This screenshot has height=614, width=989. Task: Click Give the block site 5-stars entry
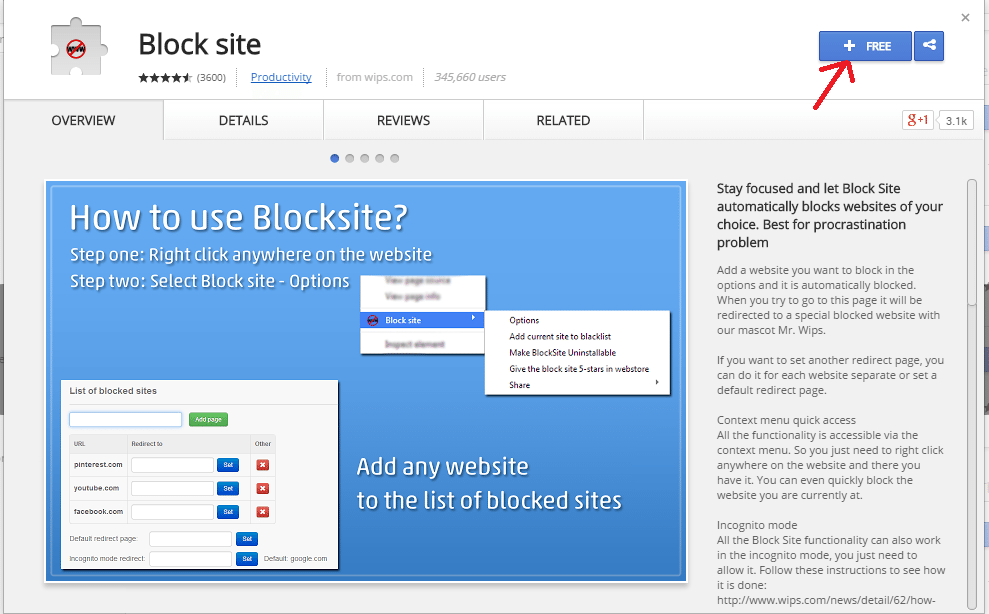click(579, 369)
